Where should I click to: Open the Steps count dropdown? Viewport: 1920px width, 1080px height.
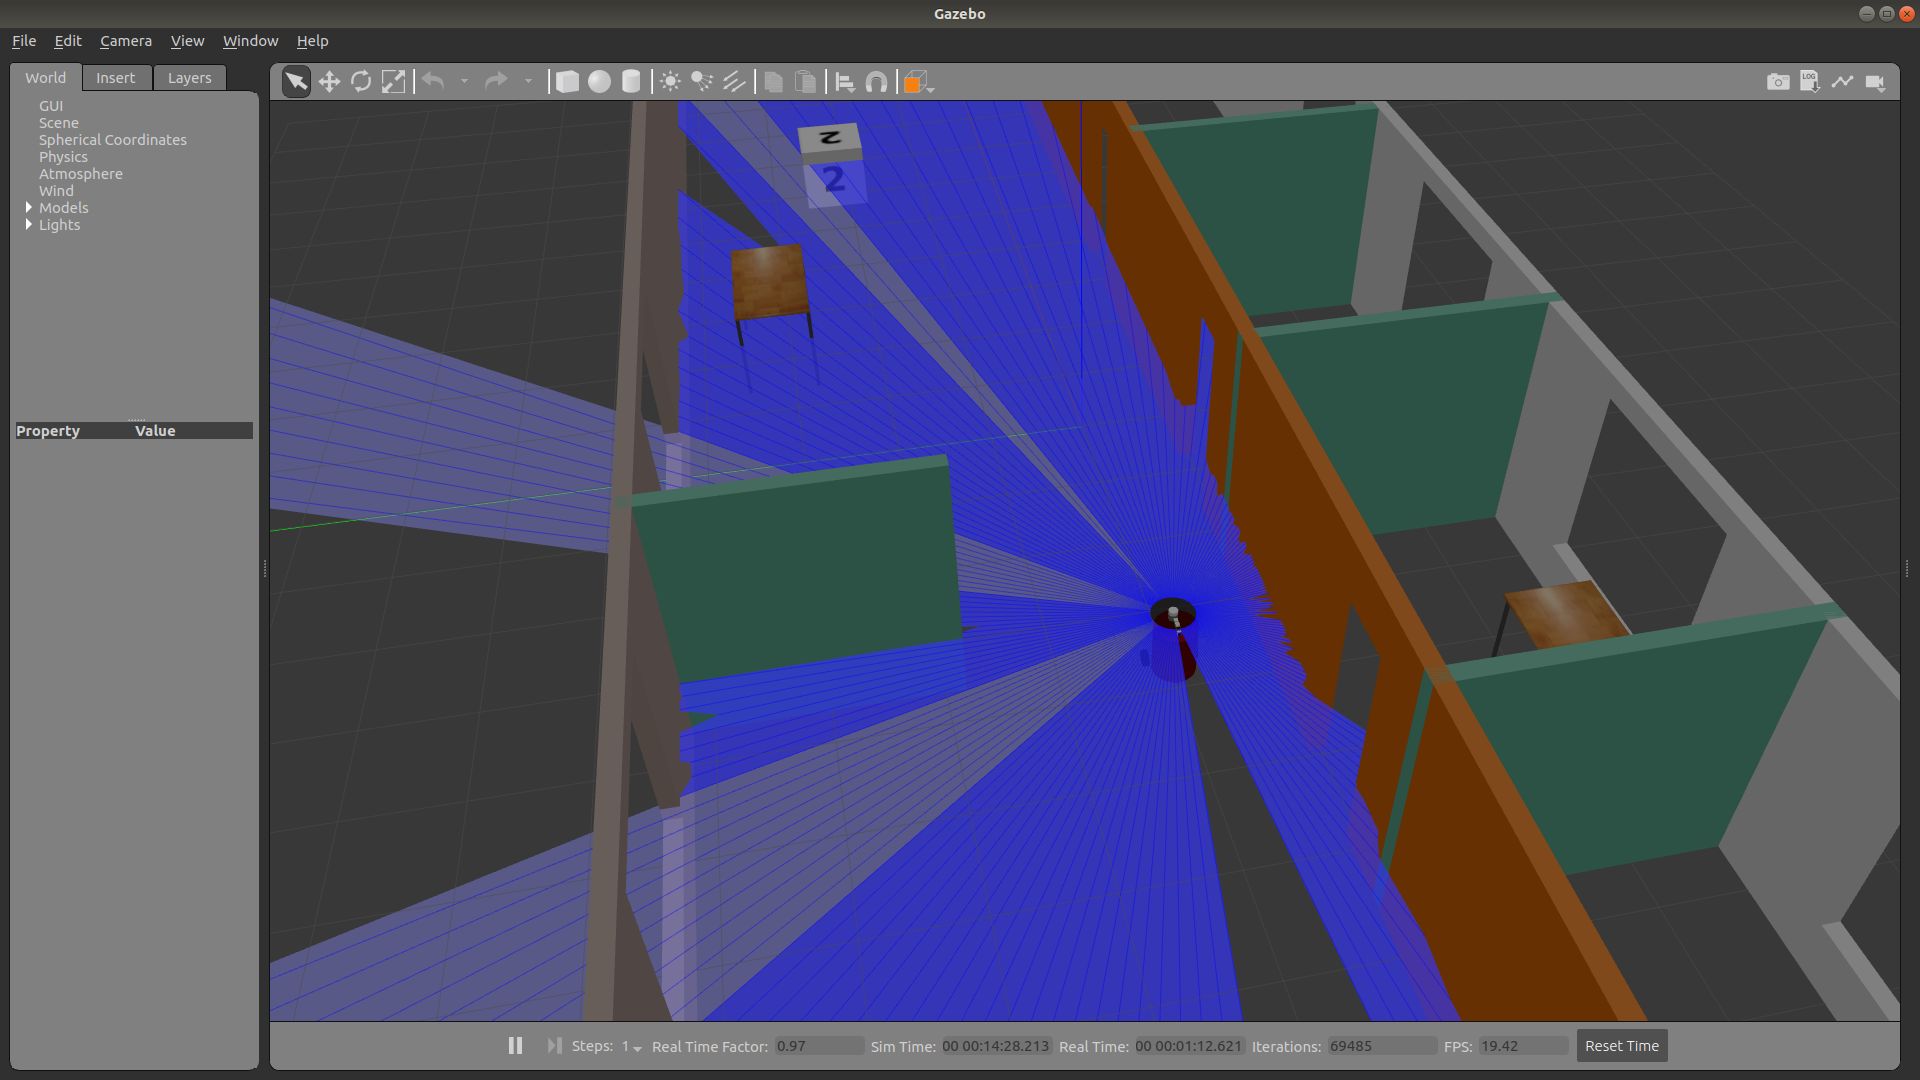(631, 1047)
